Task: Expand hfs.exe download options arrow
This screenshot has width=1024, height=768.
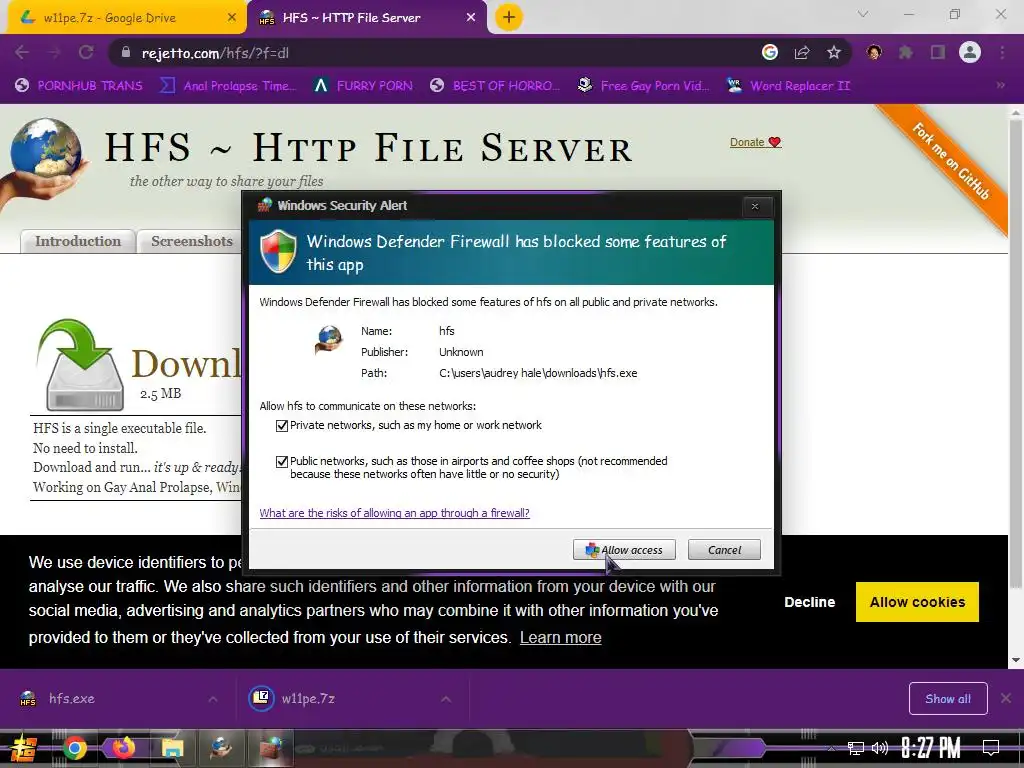Action: point(213,699)
